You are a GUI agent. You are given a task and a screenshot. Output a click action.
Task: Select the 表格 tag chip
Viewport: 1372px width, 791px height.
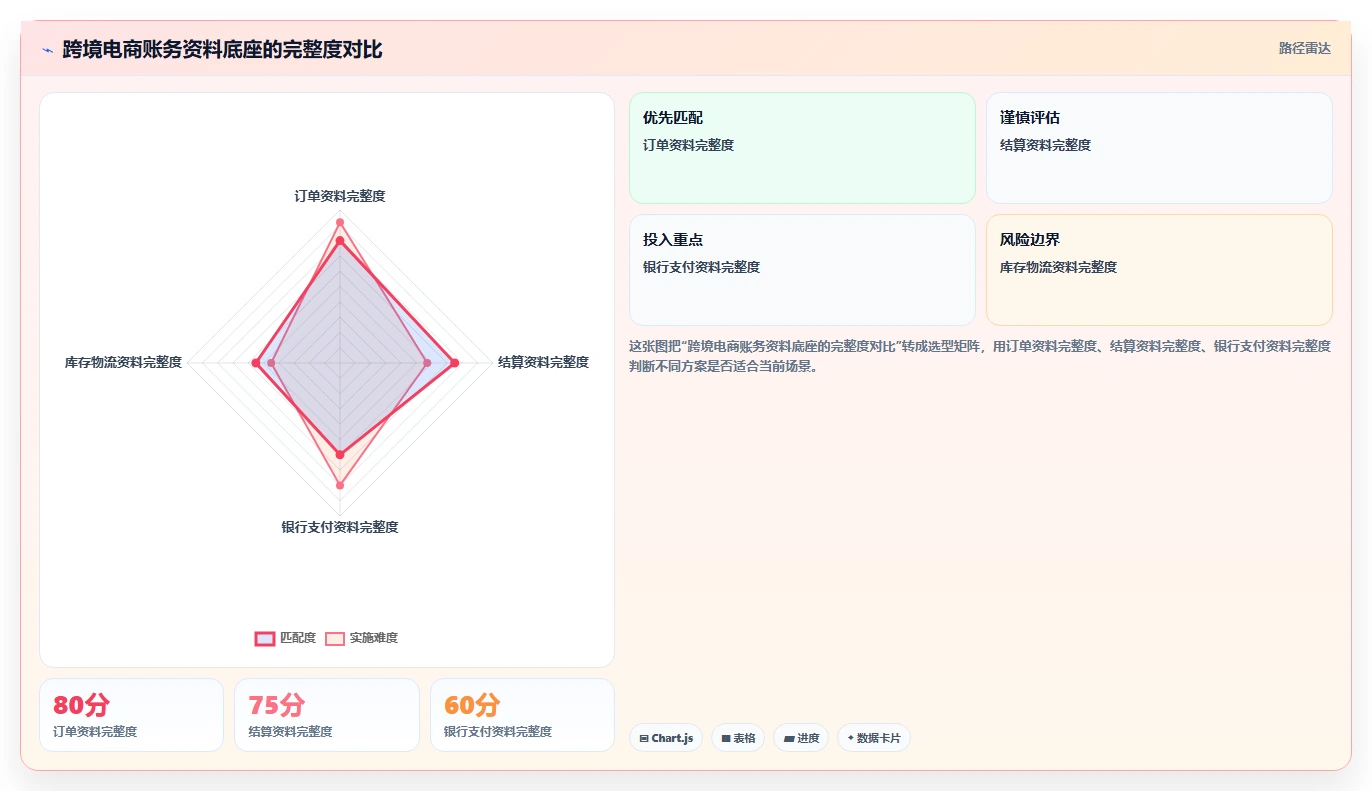738,738
